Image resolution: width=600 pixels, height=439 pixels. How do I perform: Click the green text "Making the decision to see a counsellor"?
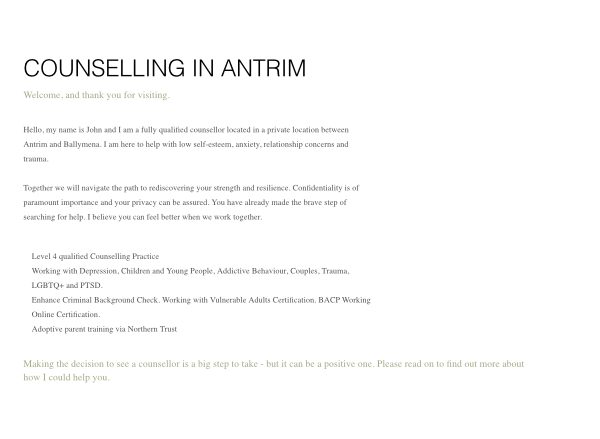[x=101, y=364]
